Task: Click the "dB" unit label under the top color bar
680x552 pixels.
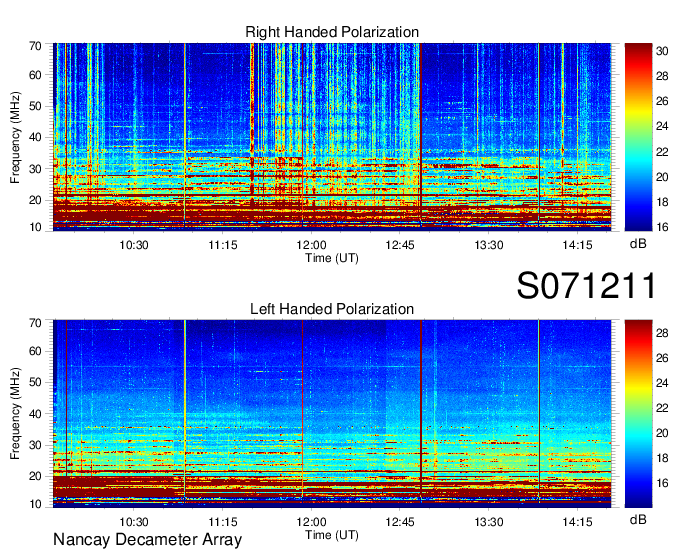Action: [638, 243]
